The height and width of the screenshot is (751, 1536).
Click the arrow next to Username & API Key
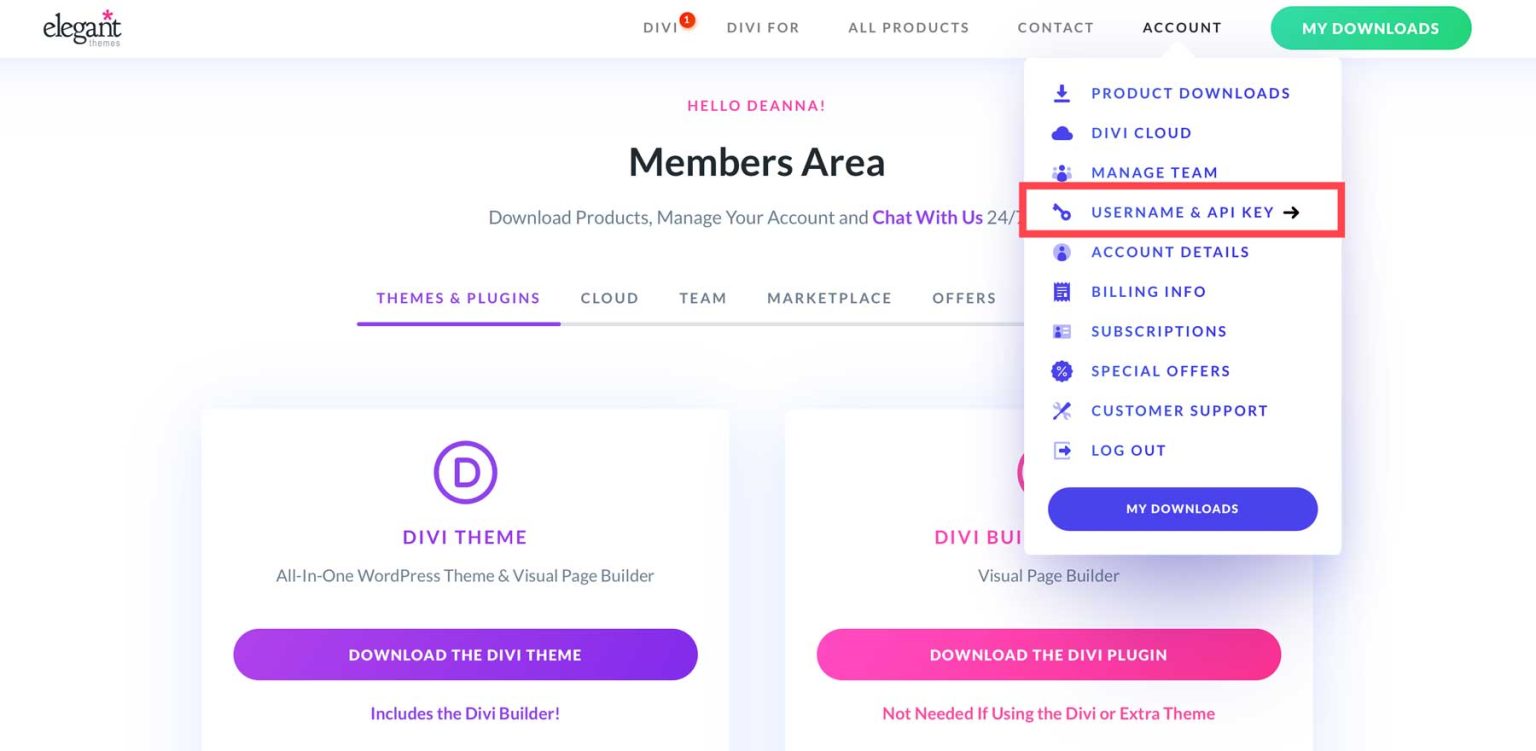point(1292,212)
